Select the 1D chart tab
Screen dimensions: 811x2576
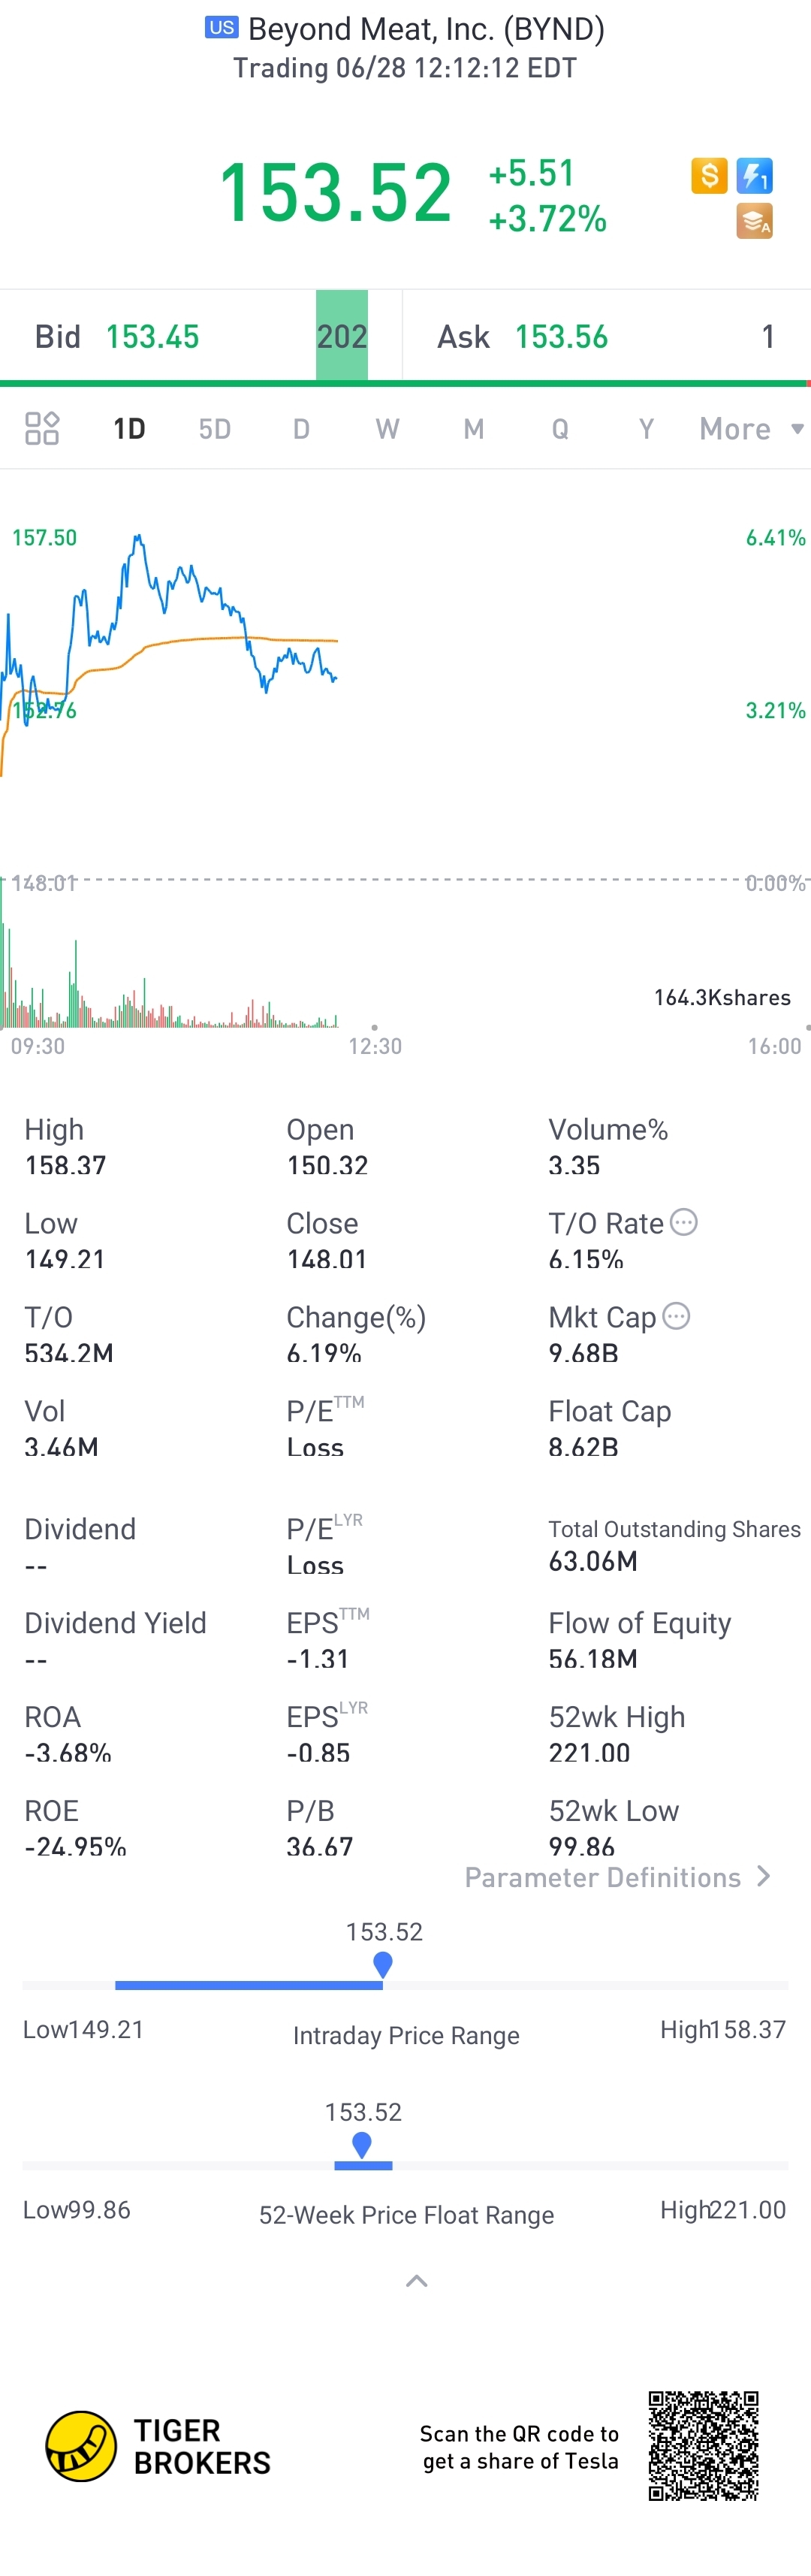click(129, 429)
